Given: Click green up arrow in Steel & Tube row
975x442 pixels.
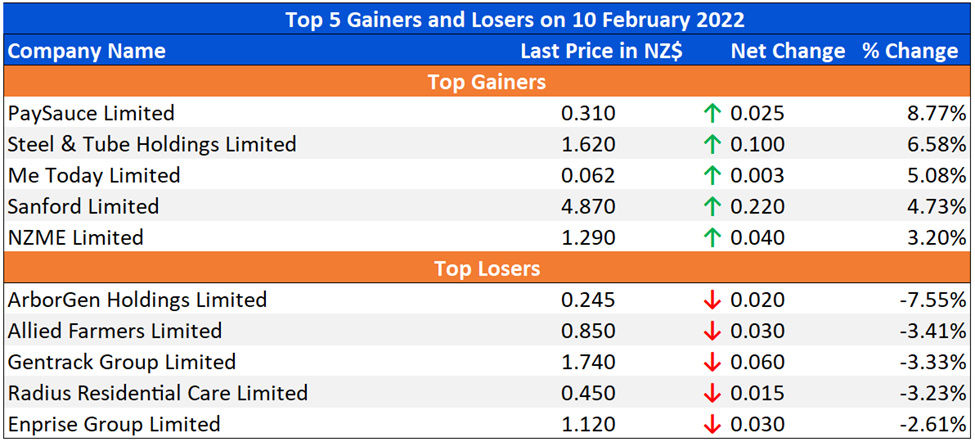Looking at the screenshot, I should pos(712,144).
